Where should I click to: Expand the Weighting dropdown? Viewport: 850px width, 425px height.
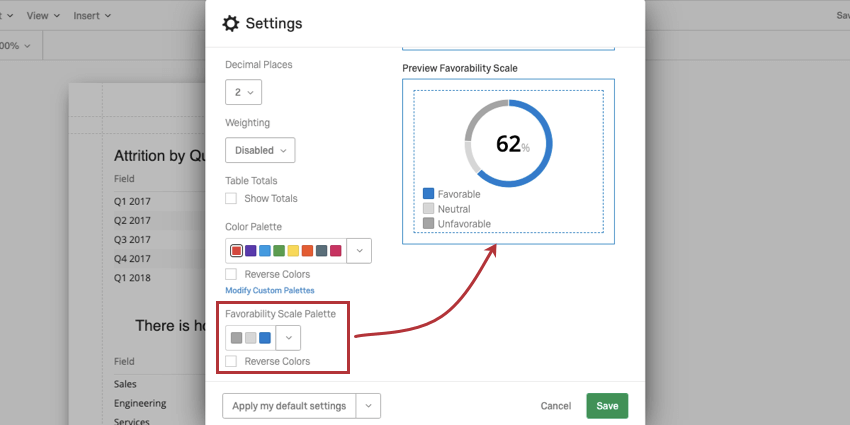(260, 150)
